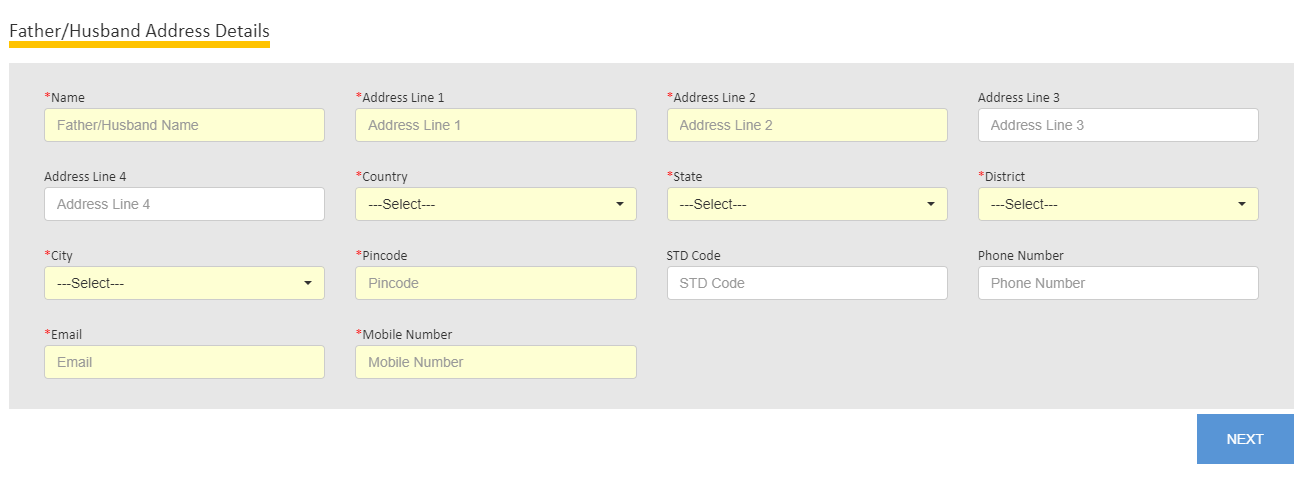Focus the STD Code field
Viewport: 1305px width, 485px height.
coord(807,283)
